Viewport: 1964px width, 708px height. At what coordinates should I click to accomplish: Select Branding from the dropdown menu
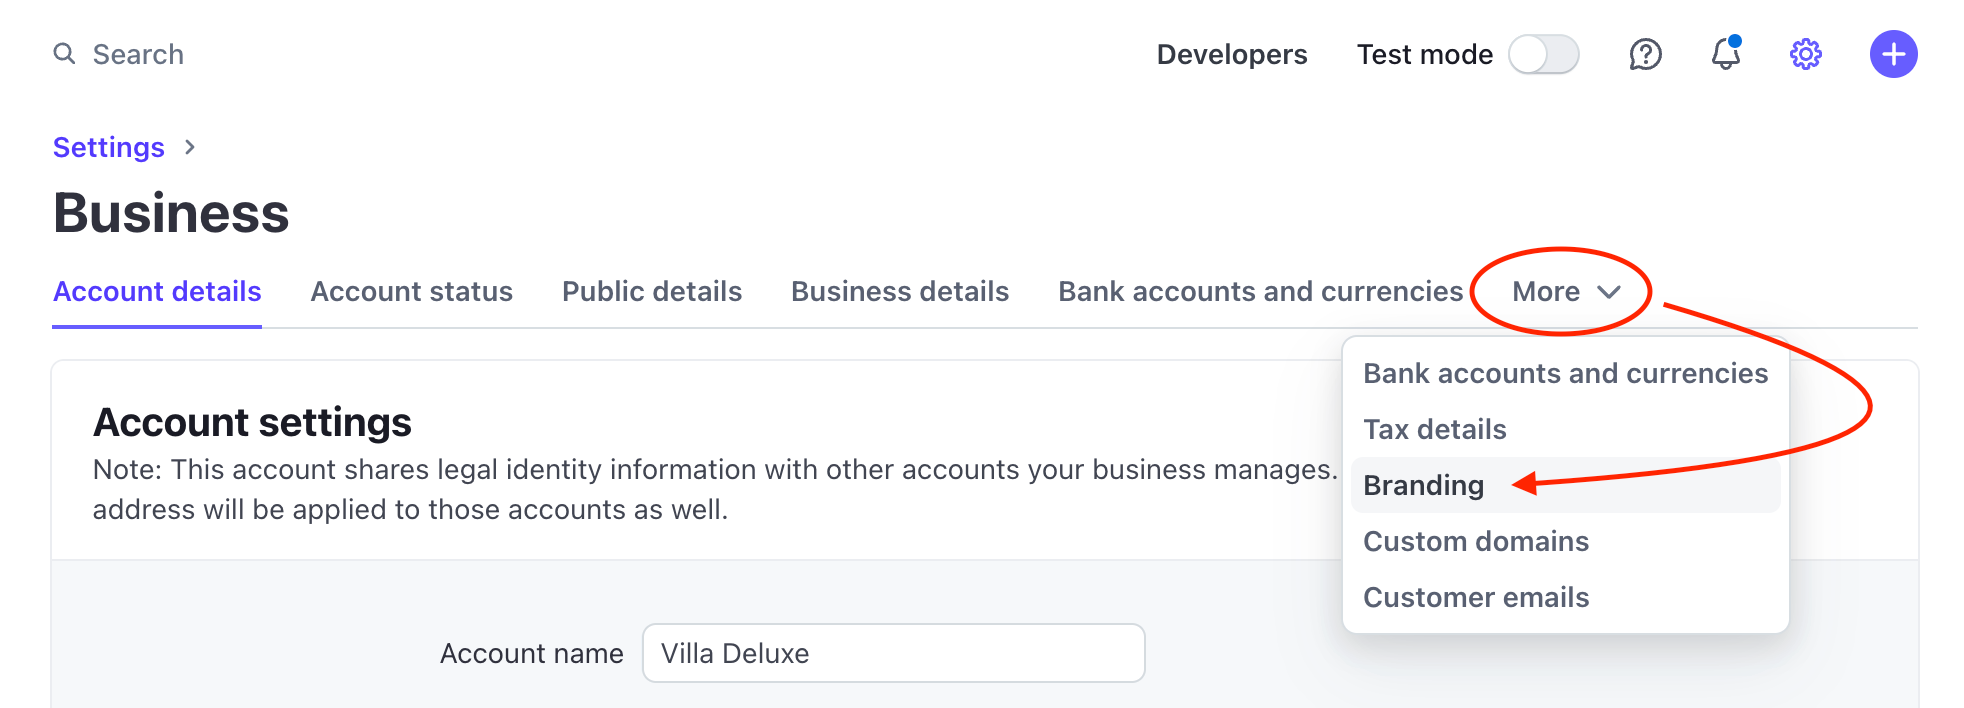pos(1423,485)
